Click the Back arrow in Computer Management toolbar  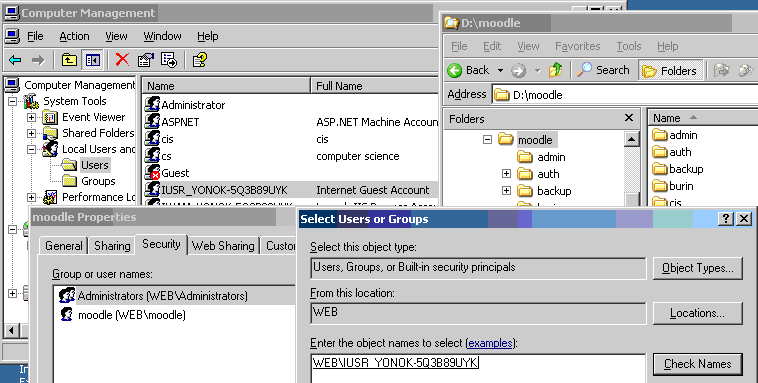point(15,60)
